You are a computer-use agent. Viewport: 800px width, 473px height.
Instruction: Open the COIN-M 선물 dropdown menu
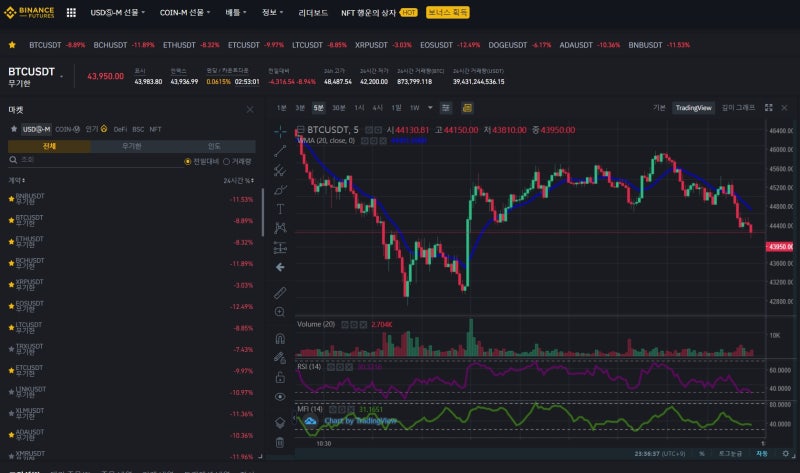coord(185,12)
